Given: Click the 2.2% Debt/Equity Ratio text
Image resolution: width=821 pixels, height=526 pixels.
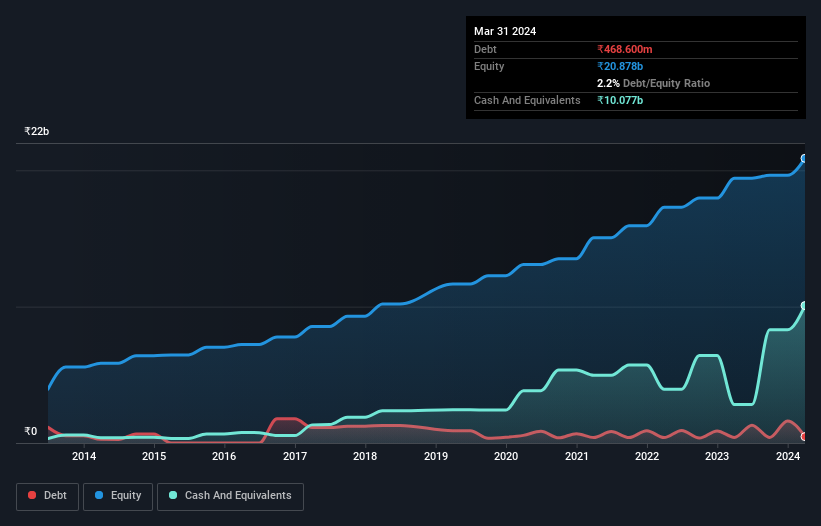Looking at the screenshot, I should (x=653, y=83).
